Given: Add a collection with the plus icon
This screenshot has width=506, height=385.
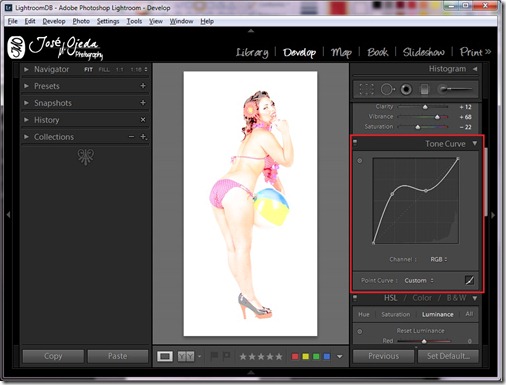Looking at the screenshot, I should point(143,137).
